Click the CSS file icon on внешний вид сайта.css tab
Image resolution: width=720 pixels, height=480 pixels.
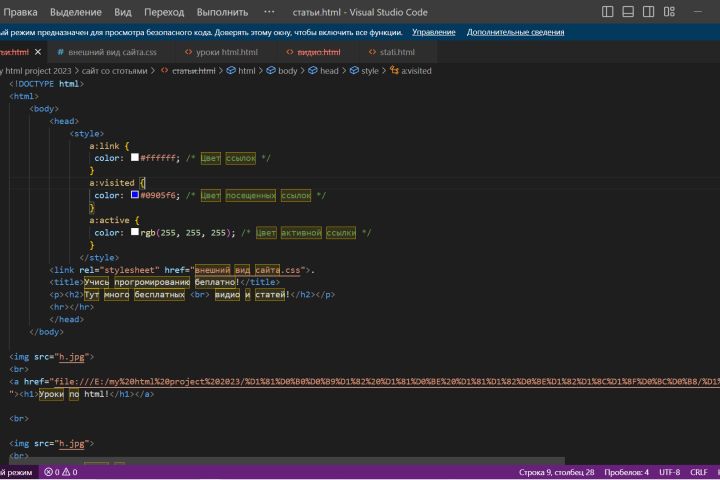(61, 52)
